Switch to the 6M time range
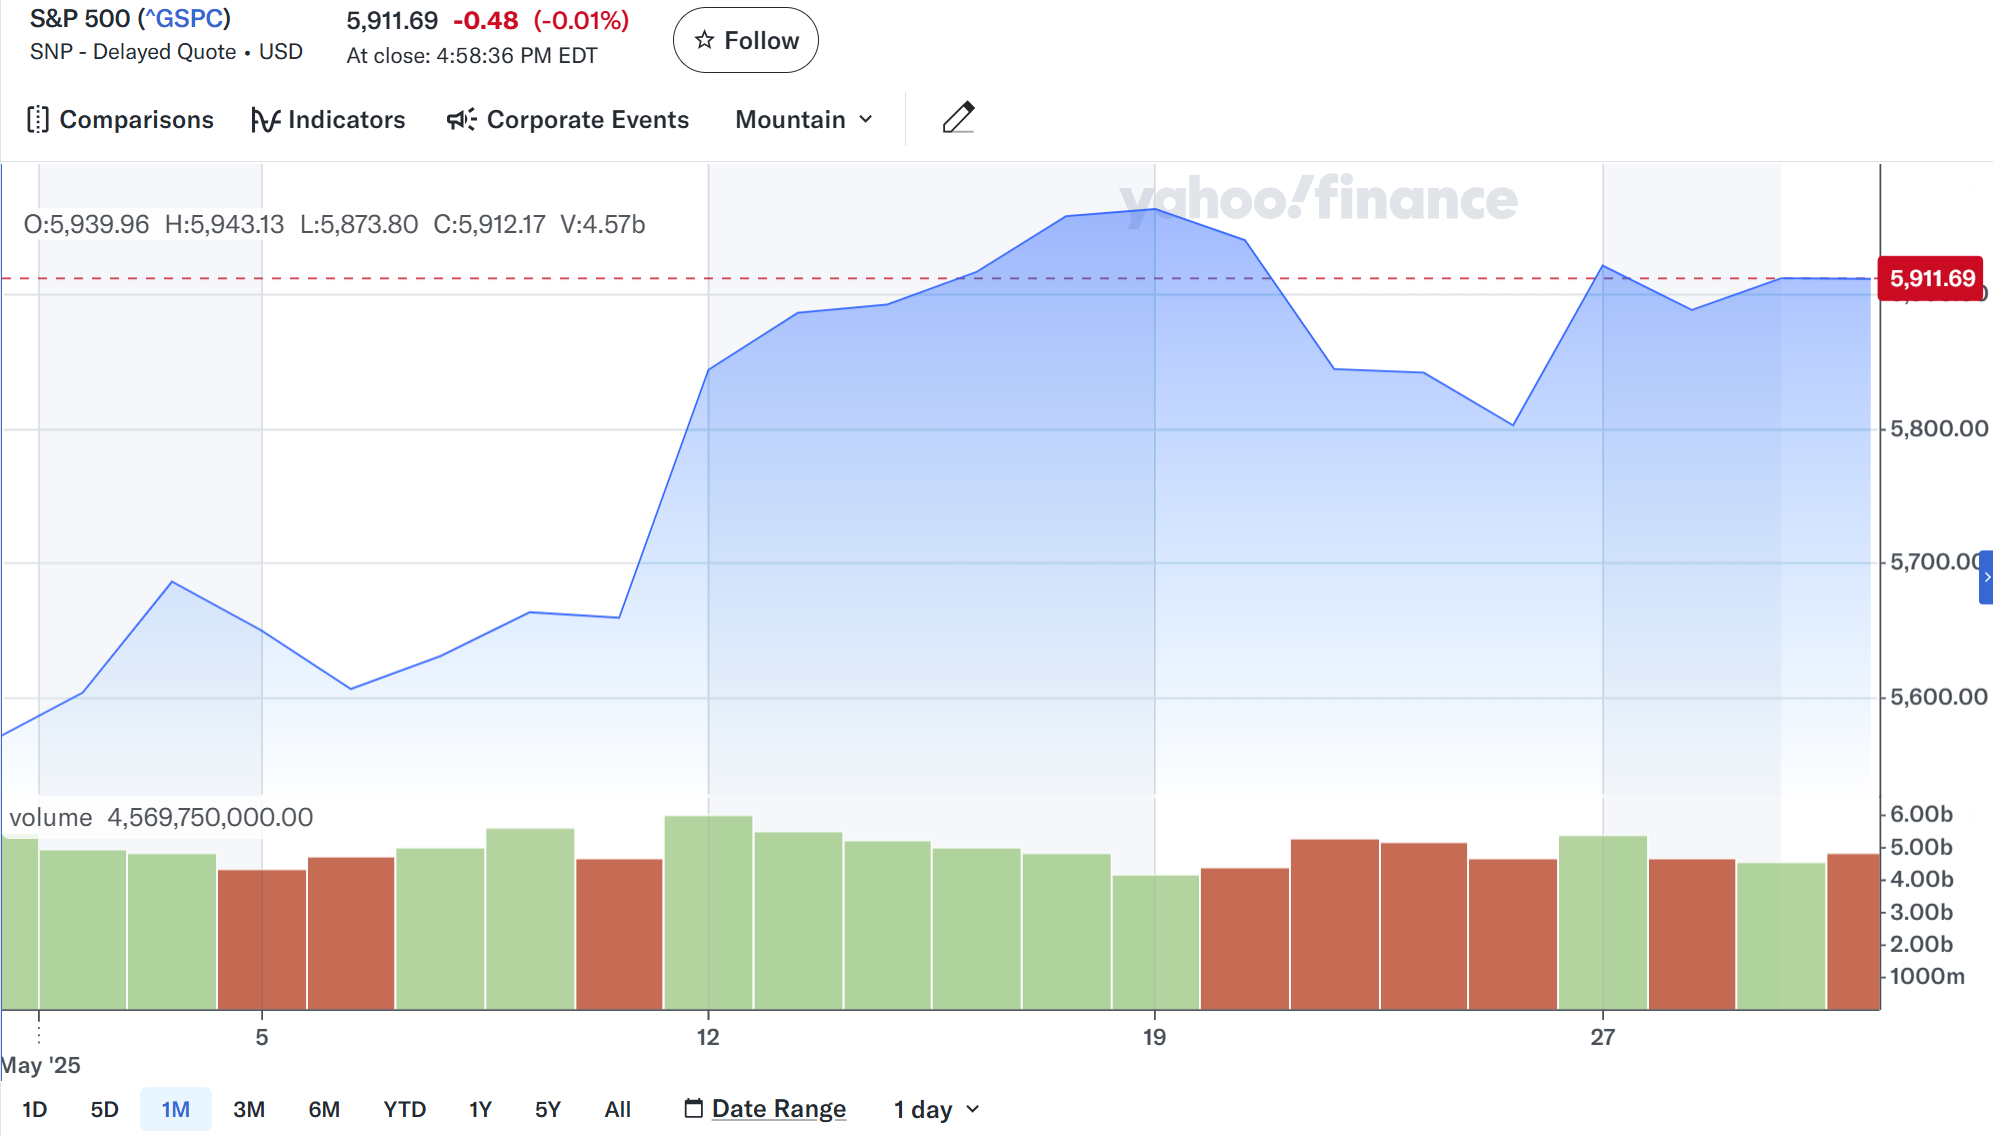Viewport: 1993px width, 1136px height. click(324, 1109)
